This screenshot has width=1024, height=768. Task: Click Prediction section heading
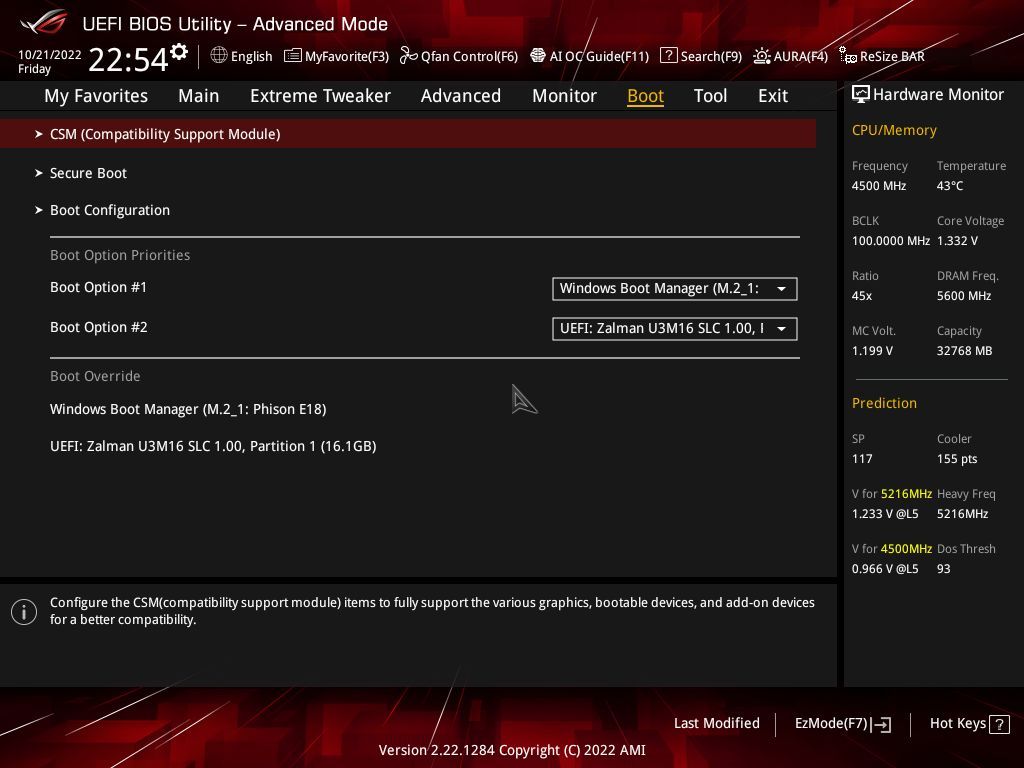tap(884, 404)
